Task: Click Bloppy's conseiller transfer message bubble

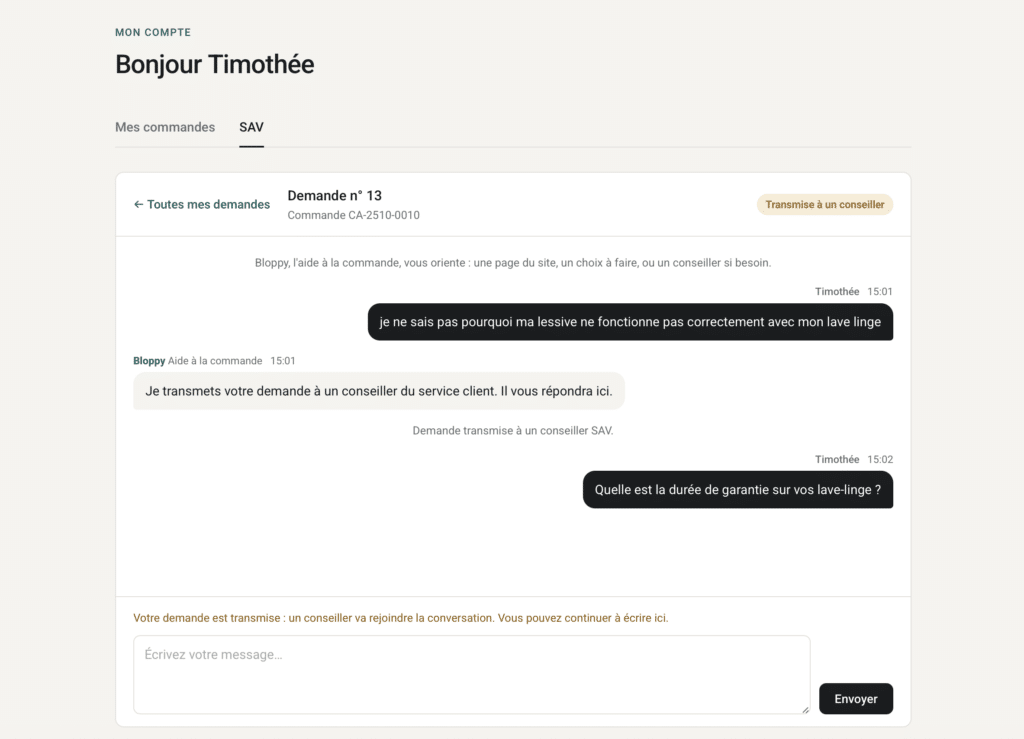Action: 379,391
